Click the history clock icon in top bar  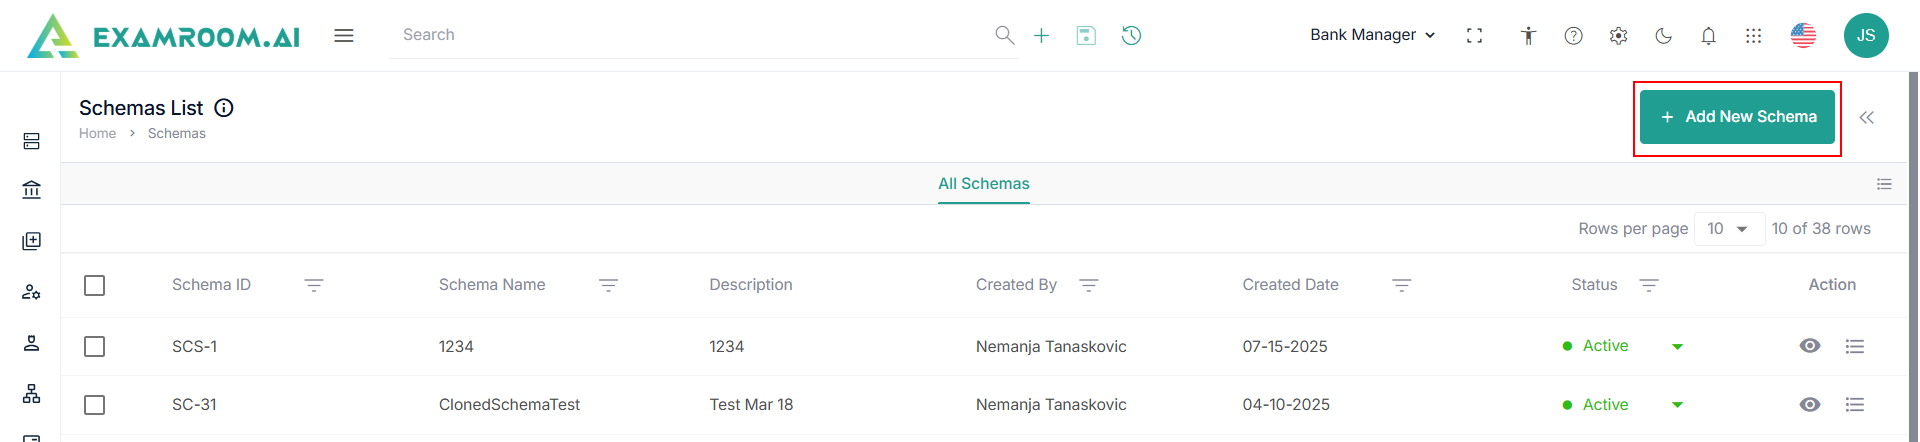coord(1131,36)
